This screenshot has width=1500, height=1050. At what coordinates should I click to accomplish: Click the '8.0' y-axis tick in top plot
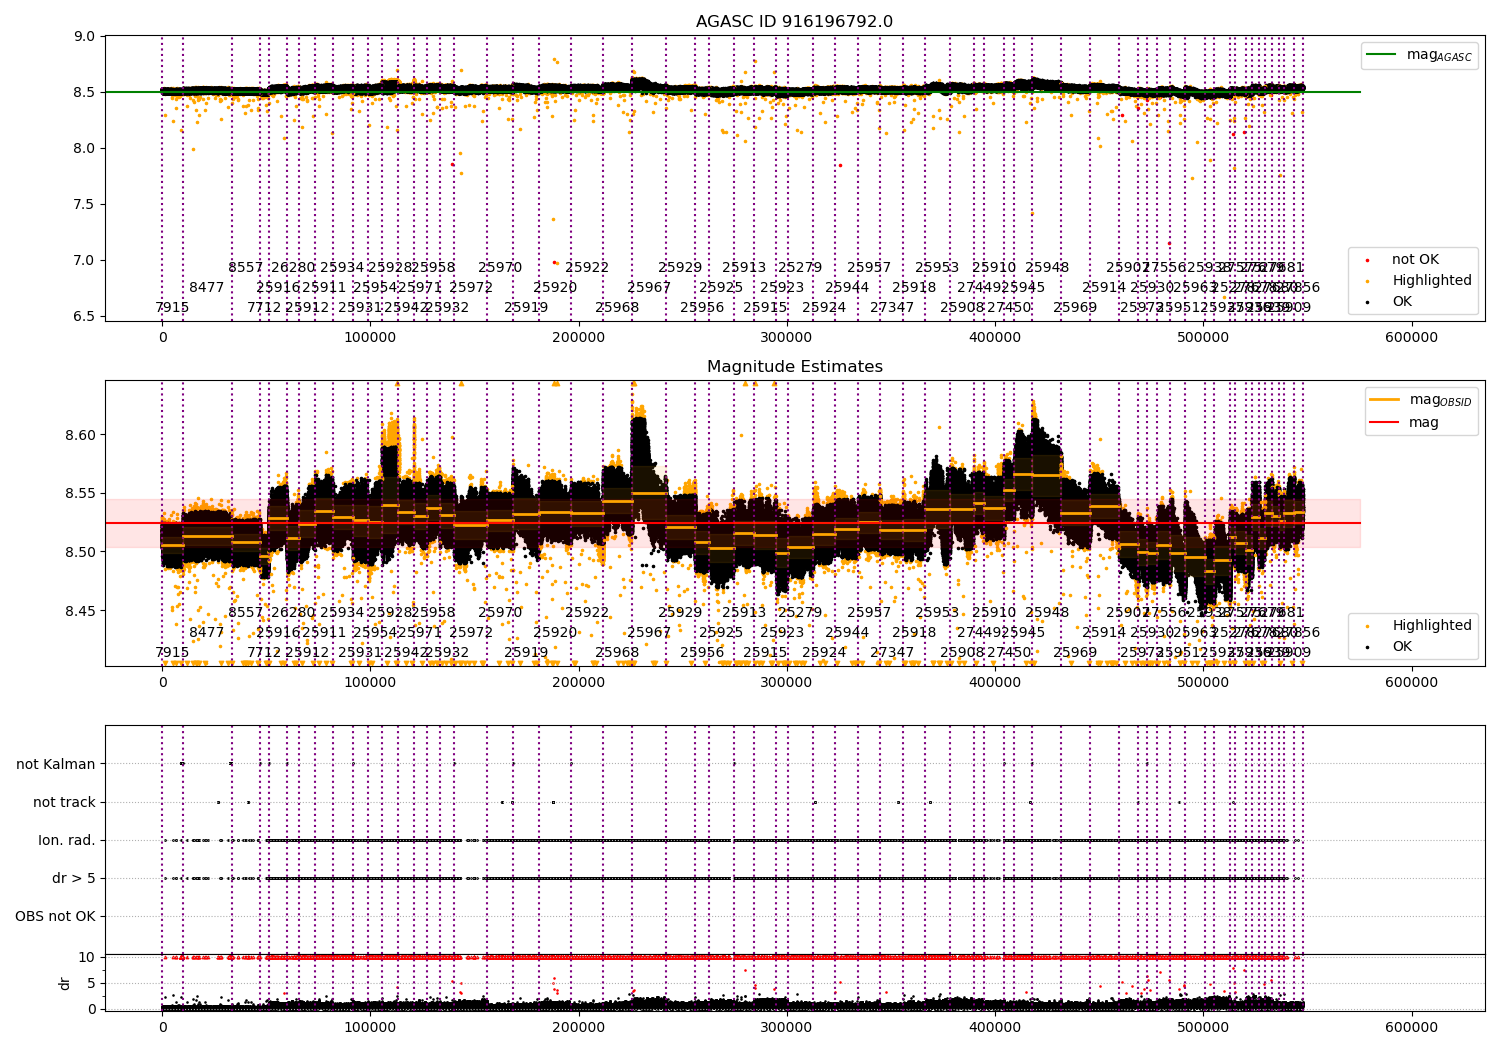pos(85,149)
